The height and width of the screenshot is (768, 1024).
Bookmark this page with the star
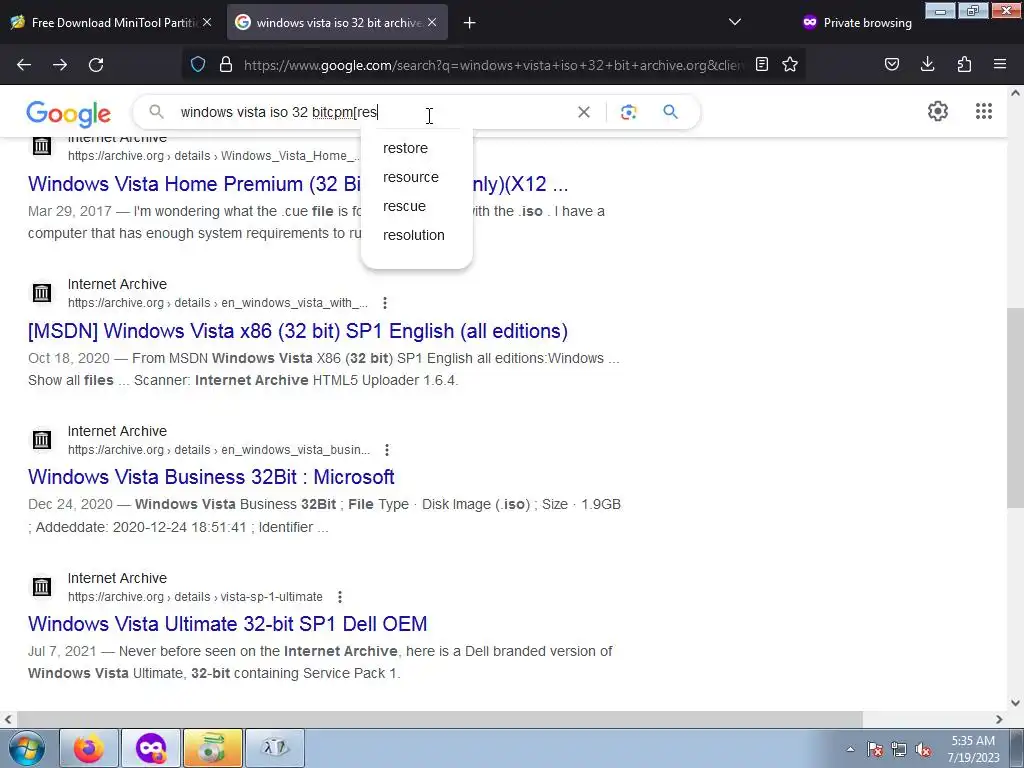click(790, 64)
